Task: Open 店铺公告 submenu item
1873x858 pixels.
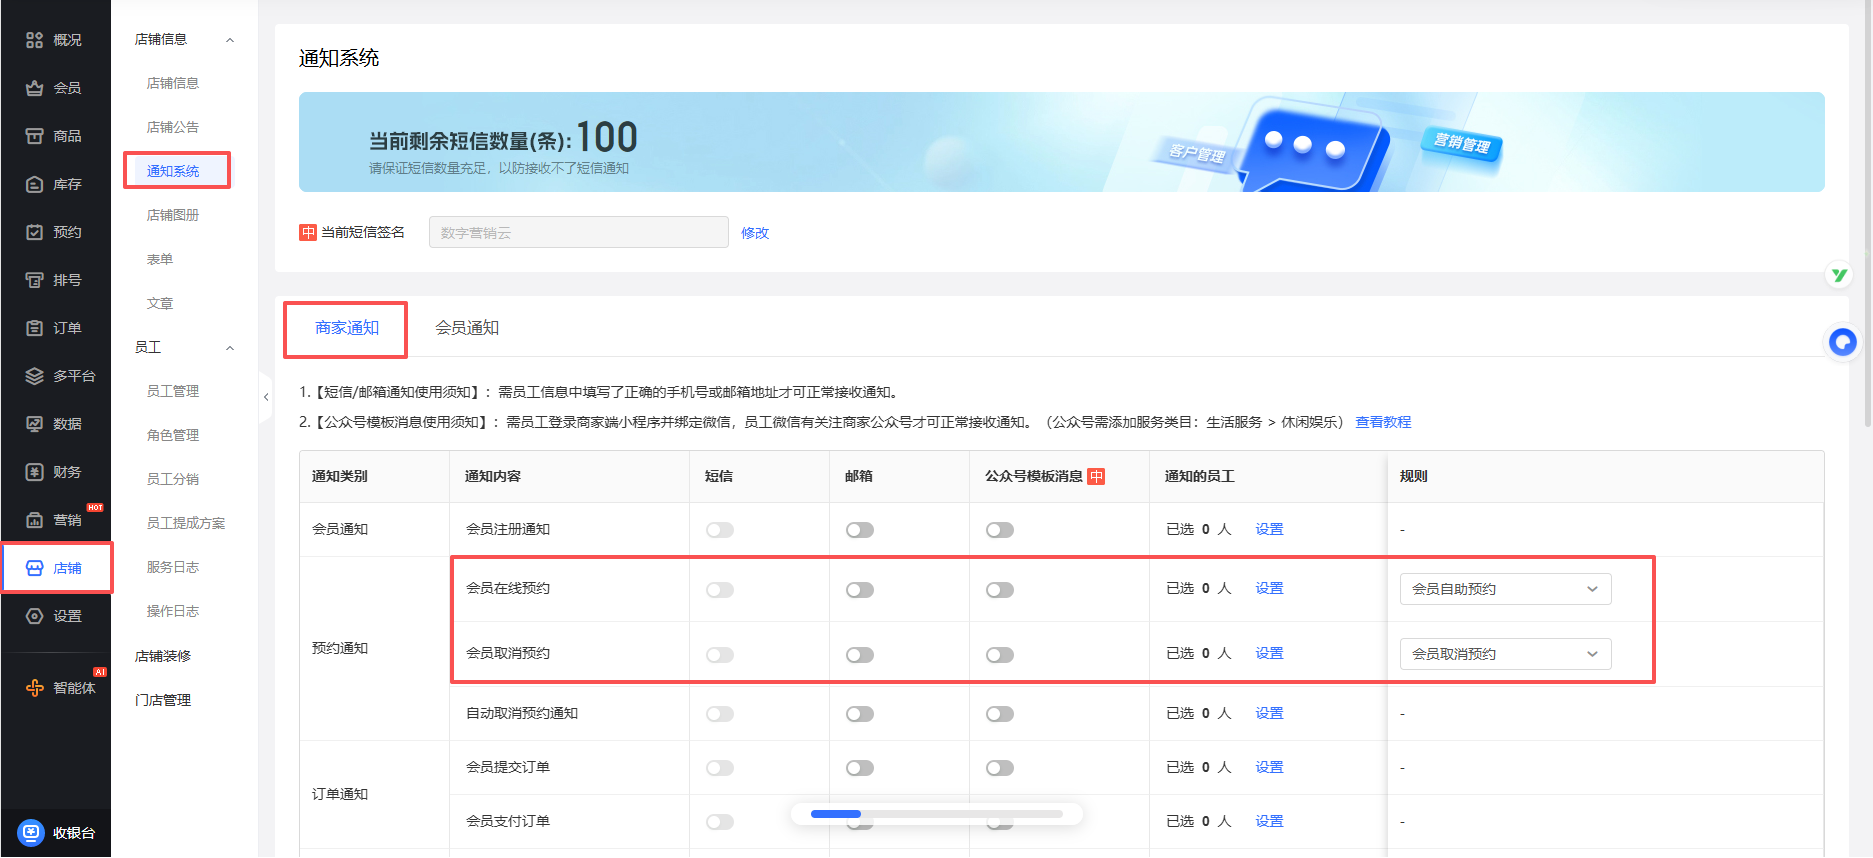Action: pos(173,127)
